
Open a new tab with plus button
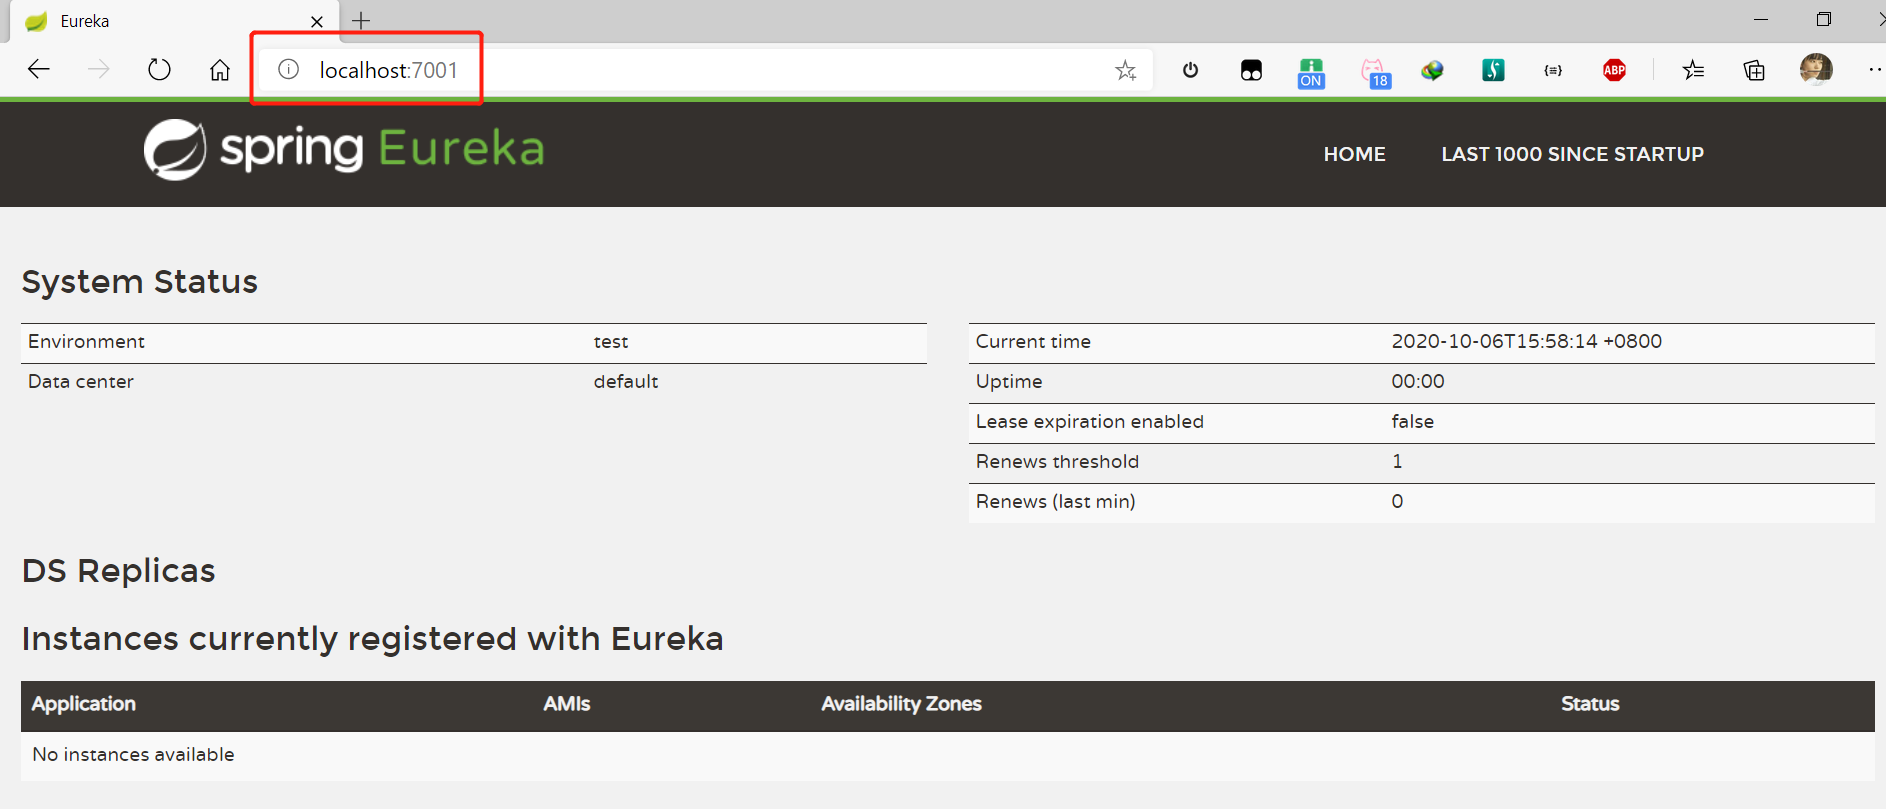[x=361, y=20]
